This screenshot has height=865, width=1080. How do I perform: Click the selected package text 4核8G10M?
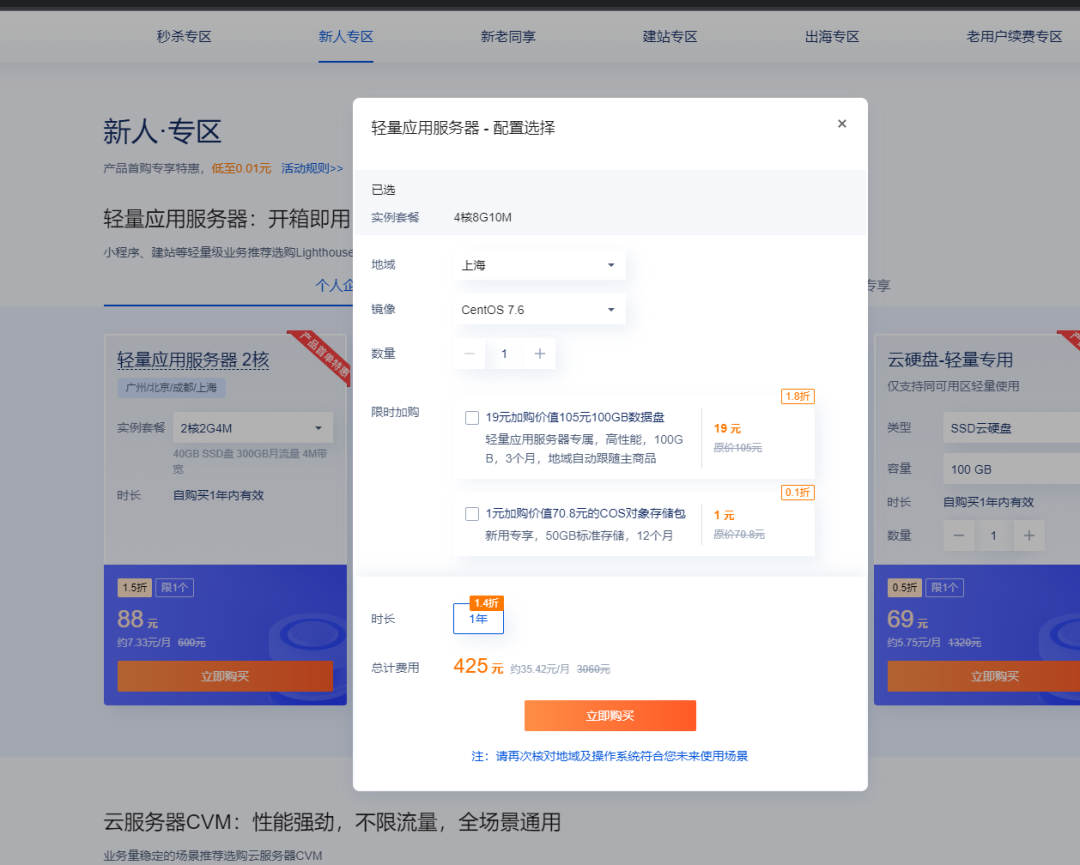click(x=482, y=218)
